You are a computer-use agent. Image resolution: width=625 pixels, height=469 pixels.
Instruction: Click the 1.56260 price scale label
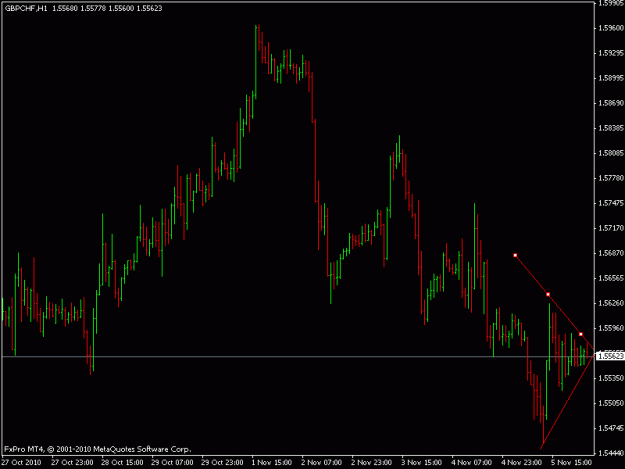pos(611,303)
